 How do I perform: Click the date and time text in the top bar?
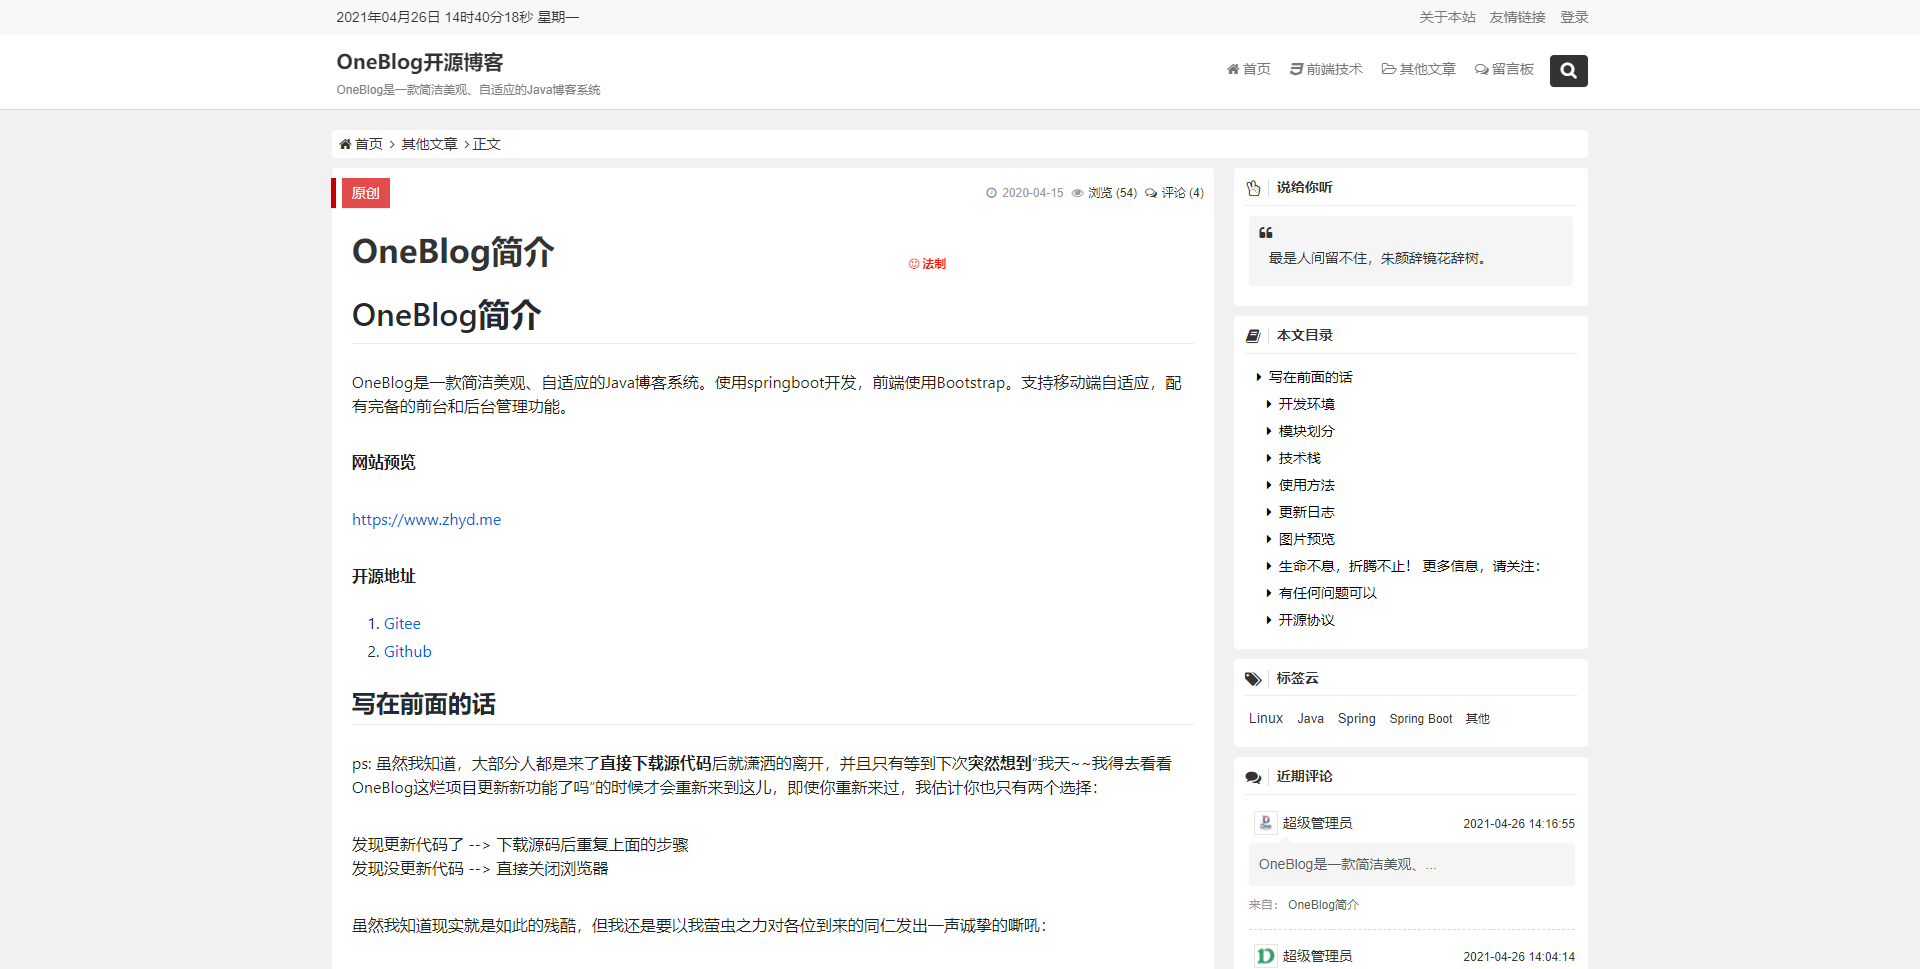[457, 17]
